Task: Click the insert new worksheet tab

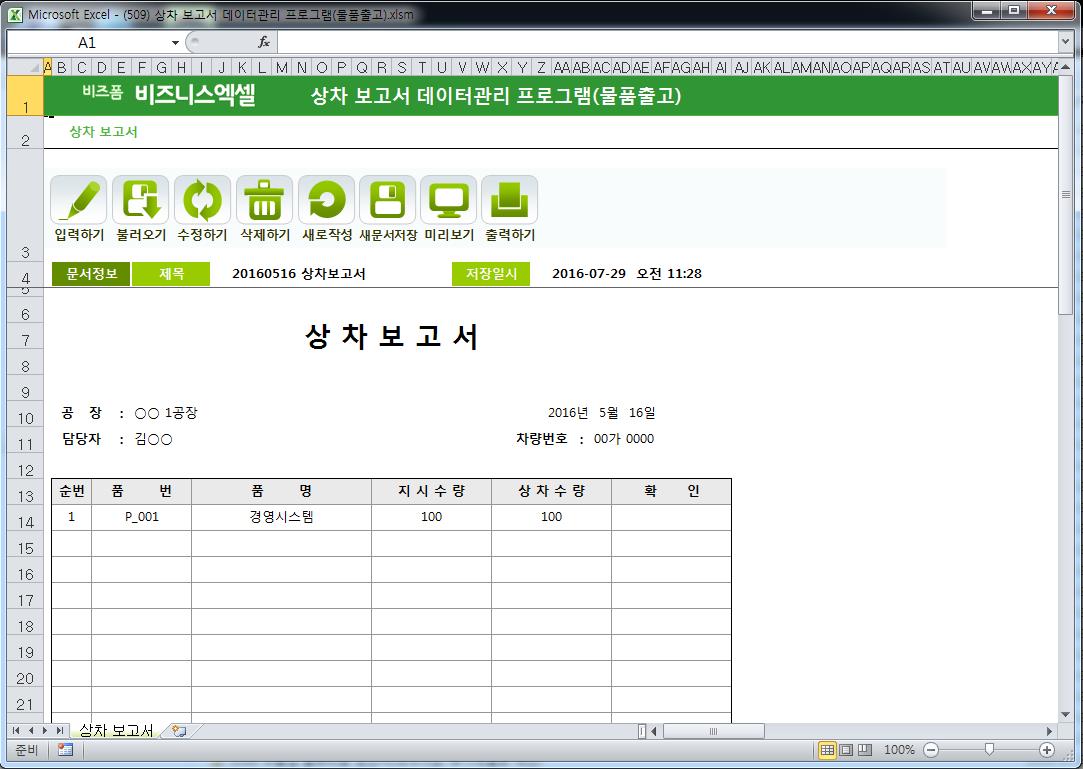Action: tap(179, 731)
